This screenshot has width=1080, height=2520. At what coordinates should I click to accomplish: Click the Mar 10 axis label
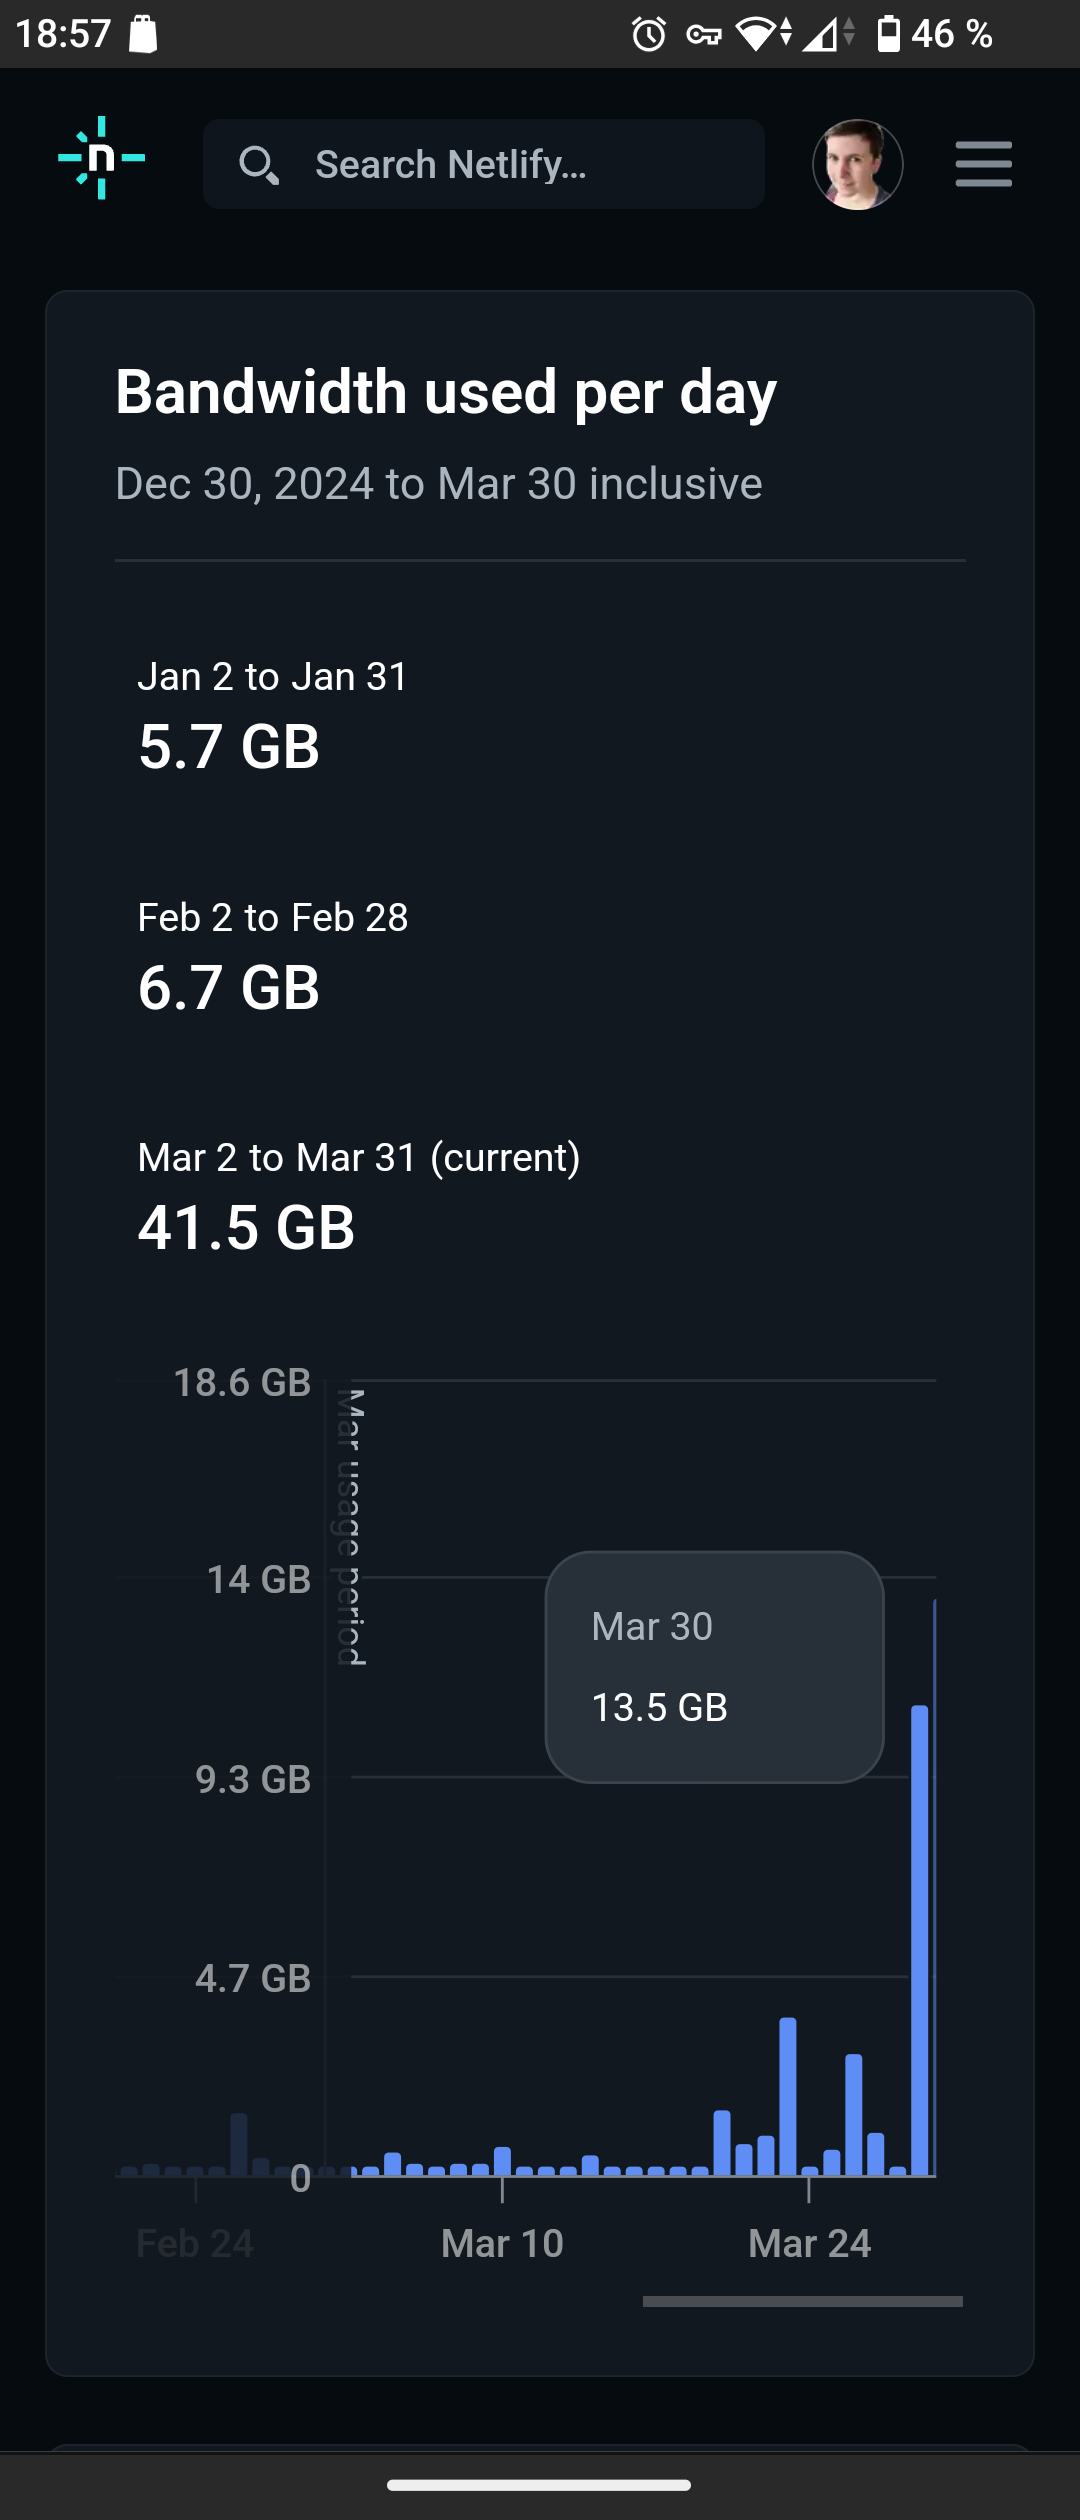(502, 2243)
